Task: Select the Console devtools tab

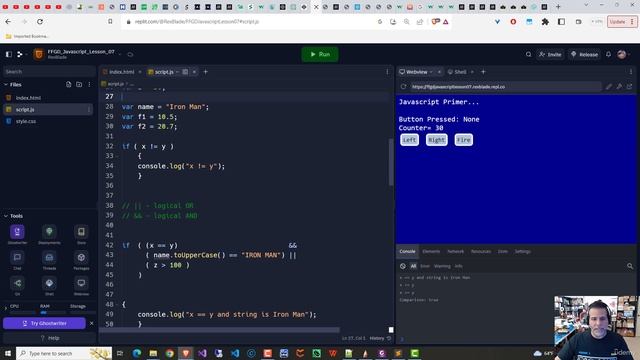Action: pos(407,251)
